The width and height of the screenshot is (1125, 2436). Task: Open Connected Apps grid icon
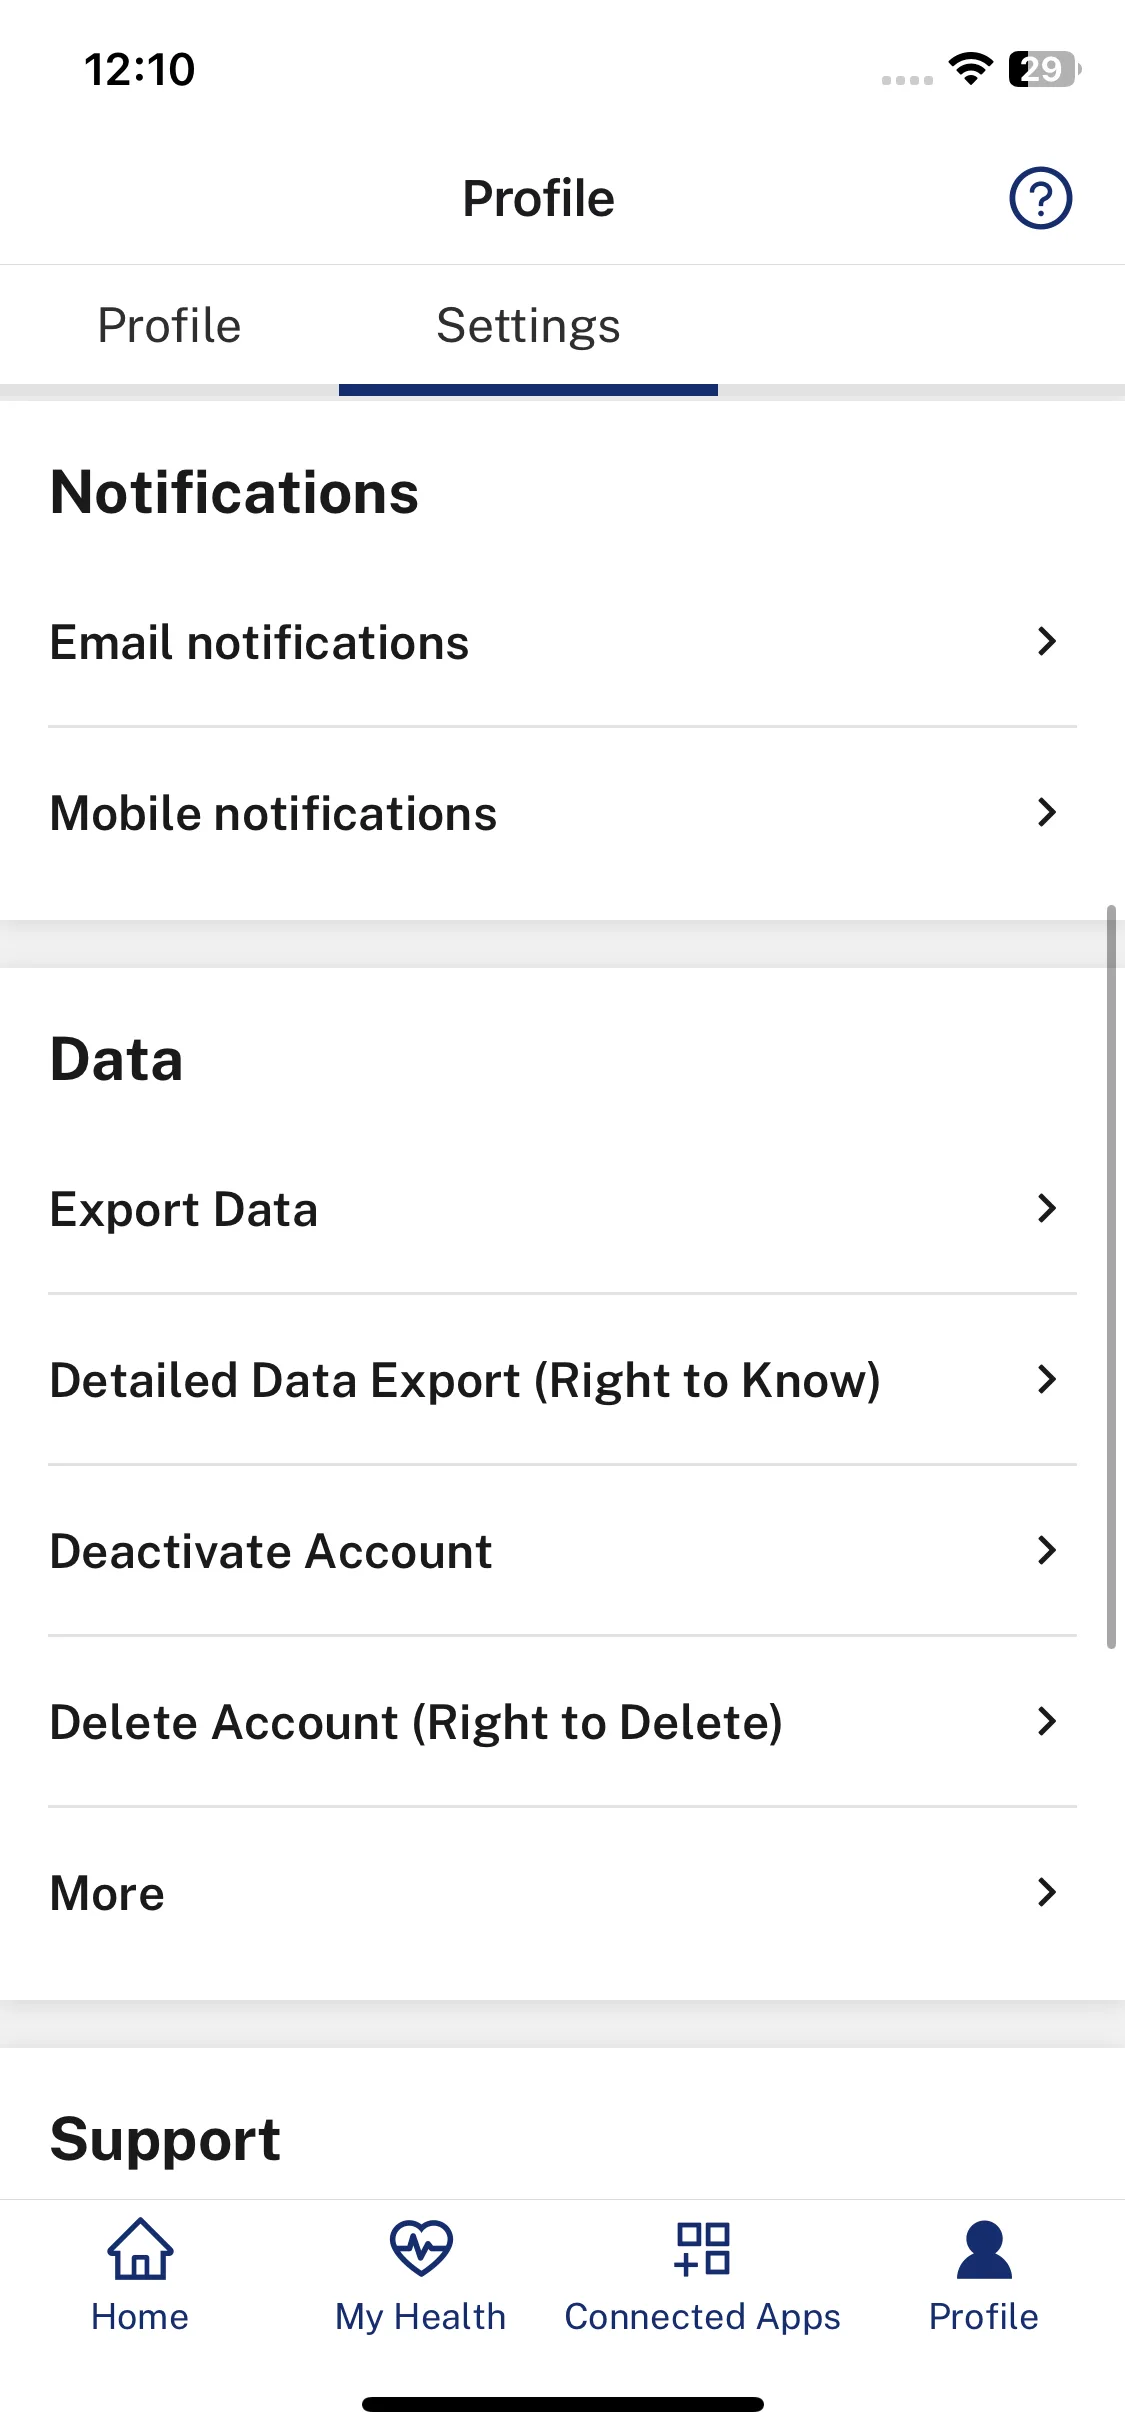click(x=703, y=2249)
